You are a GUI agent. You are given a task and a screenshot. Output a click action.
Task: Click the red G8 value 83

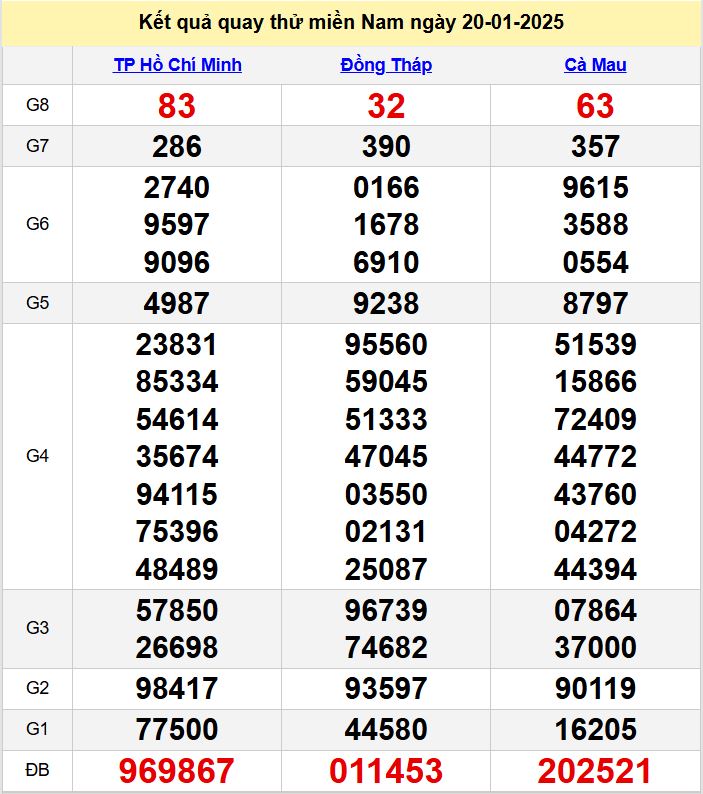177,106
